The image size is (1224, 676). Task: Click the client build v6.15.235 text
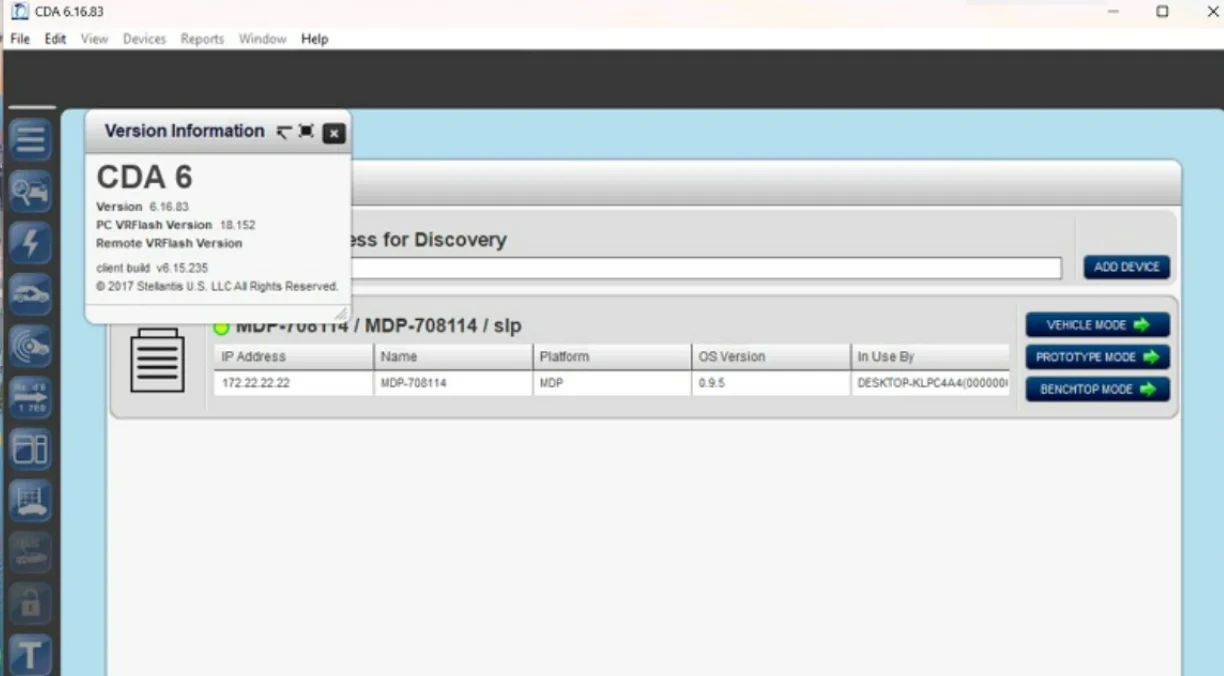click(x=152, y=268)
